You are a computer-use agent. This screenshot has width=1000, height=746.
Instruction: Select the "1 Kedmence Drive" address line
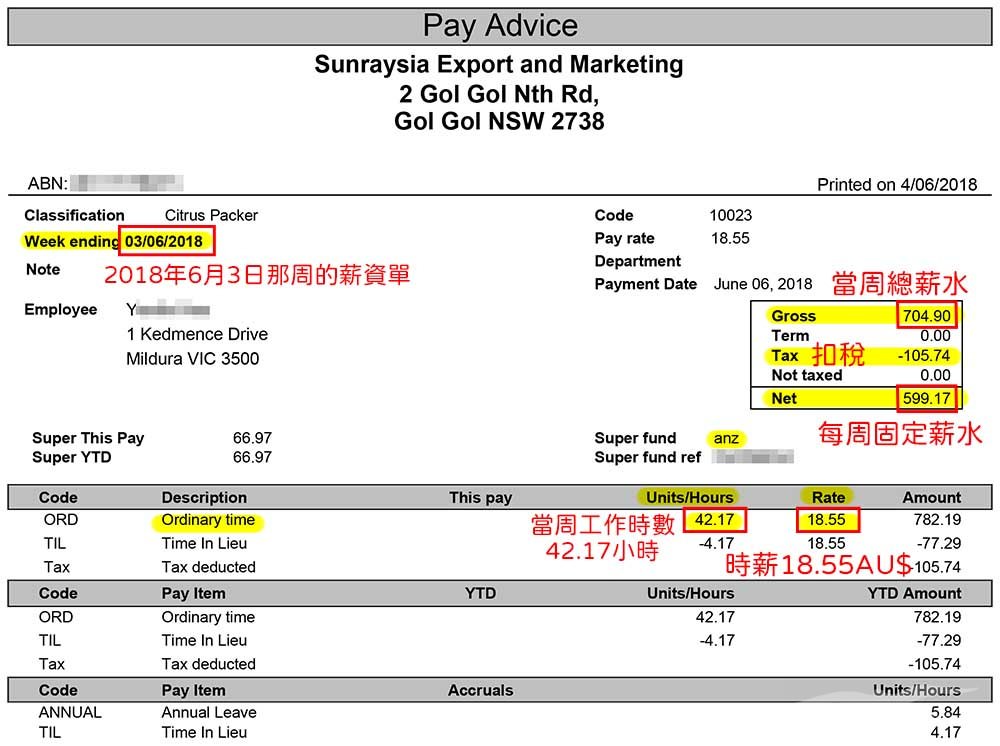tap(197, 334)
